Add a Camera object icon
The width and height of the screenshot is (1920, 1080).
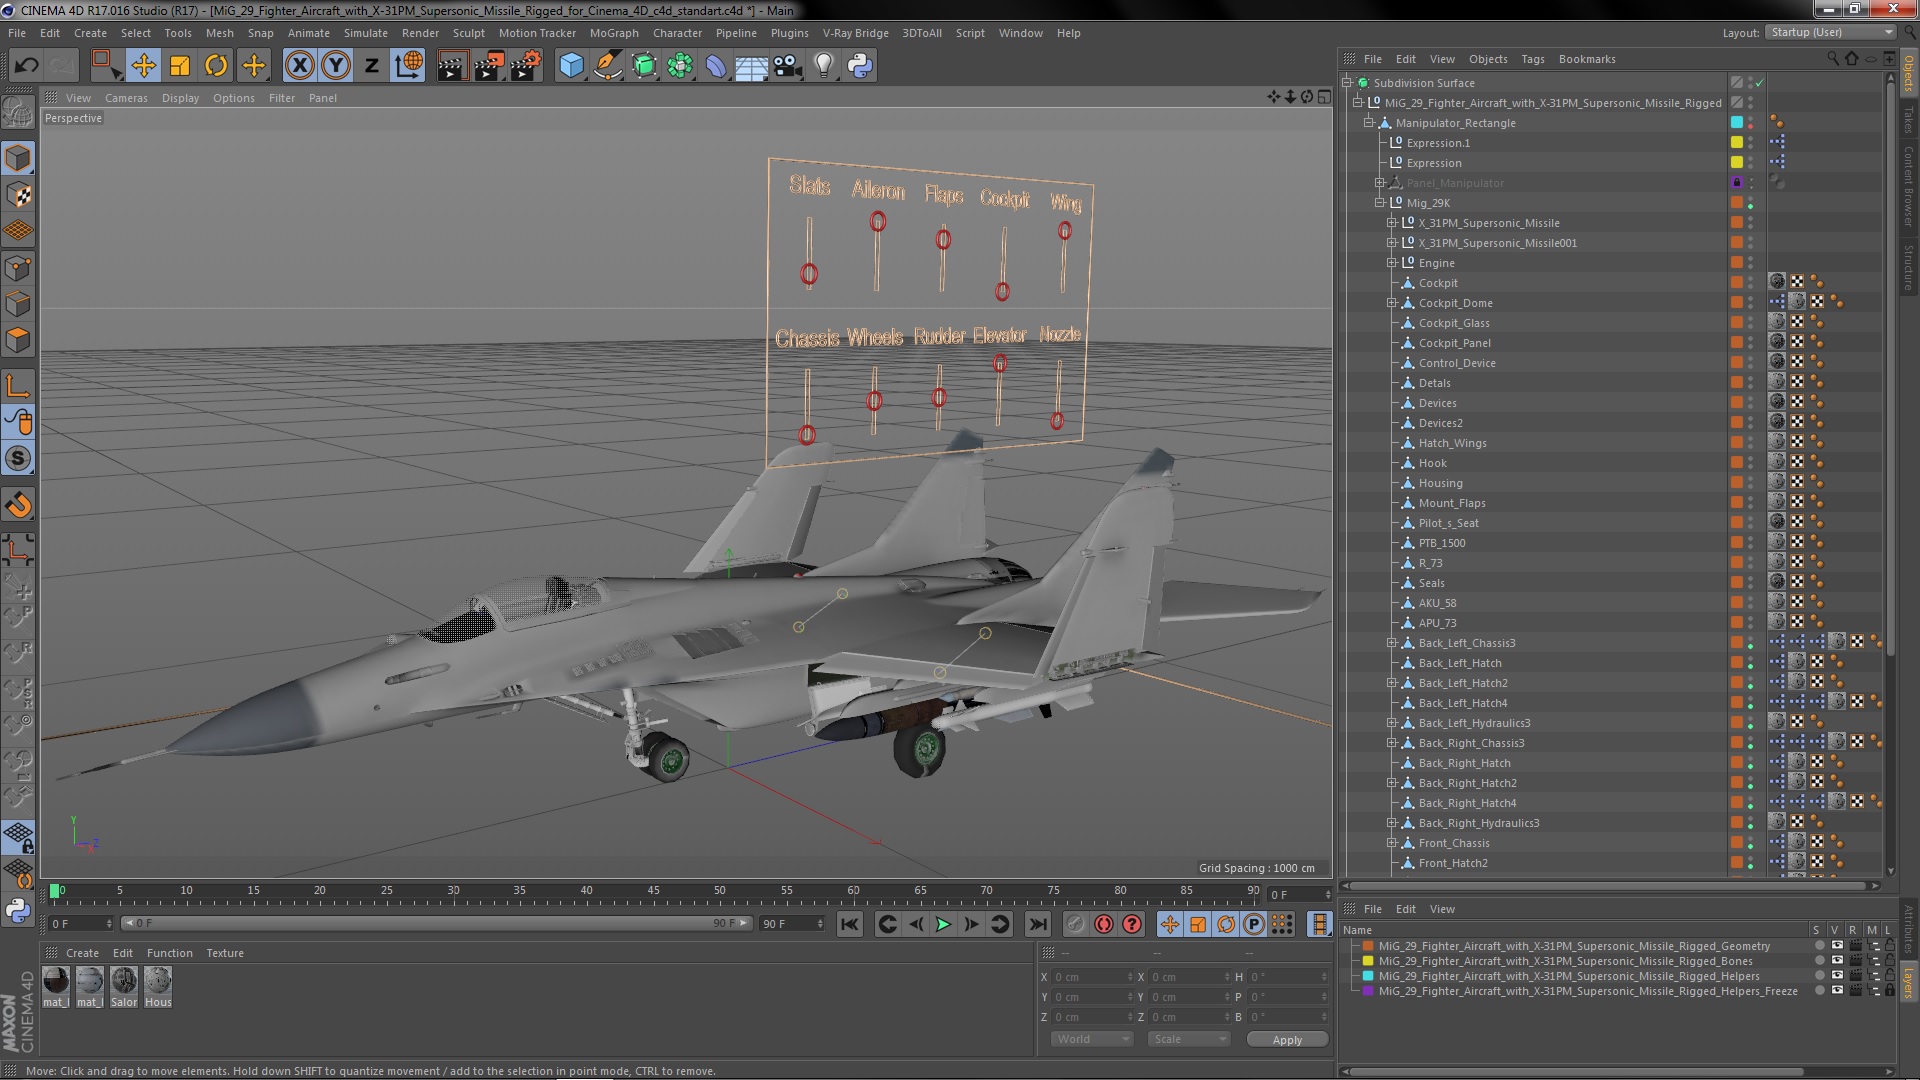(788, 66)
